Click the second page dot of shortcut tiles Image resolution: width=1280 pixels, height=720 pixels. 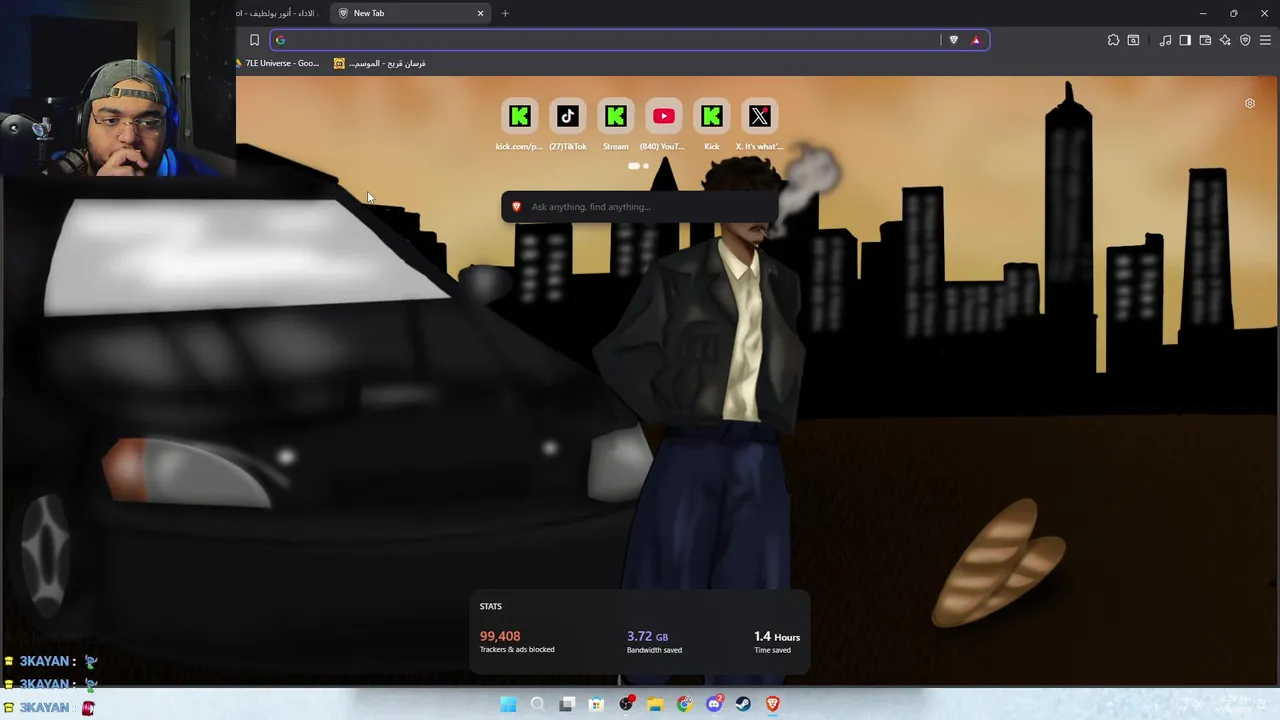[x=646, y=166]
